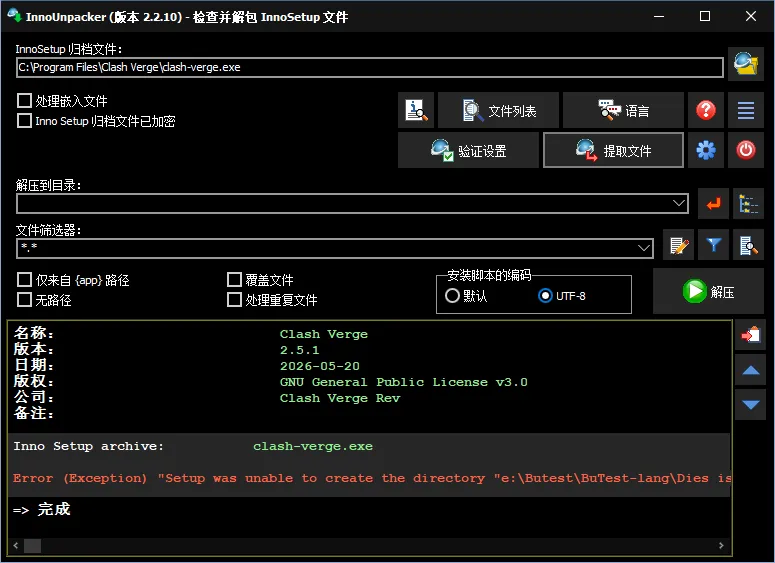Screen dimensions: 775x563
Task: Open the red help question mark icon
Action: click(706, 110)
